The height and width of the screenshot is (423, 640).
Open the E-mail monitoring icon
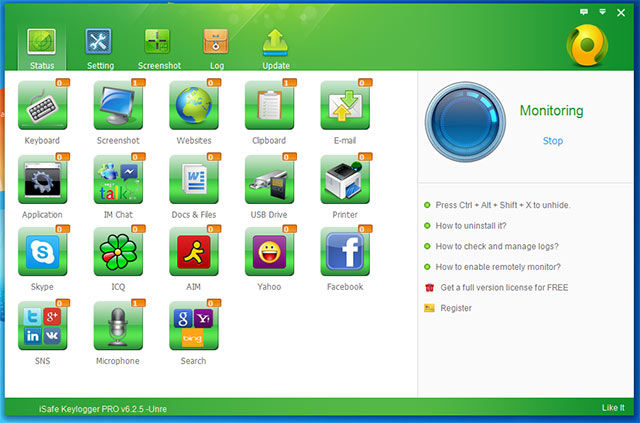[x=345, y=106]
